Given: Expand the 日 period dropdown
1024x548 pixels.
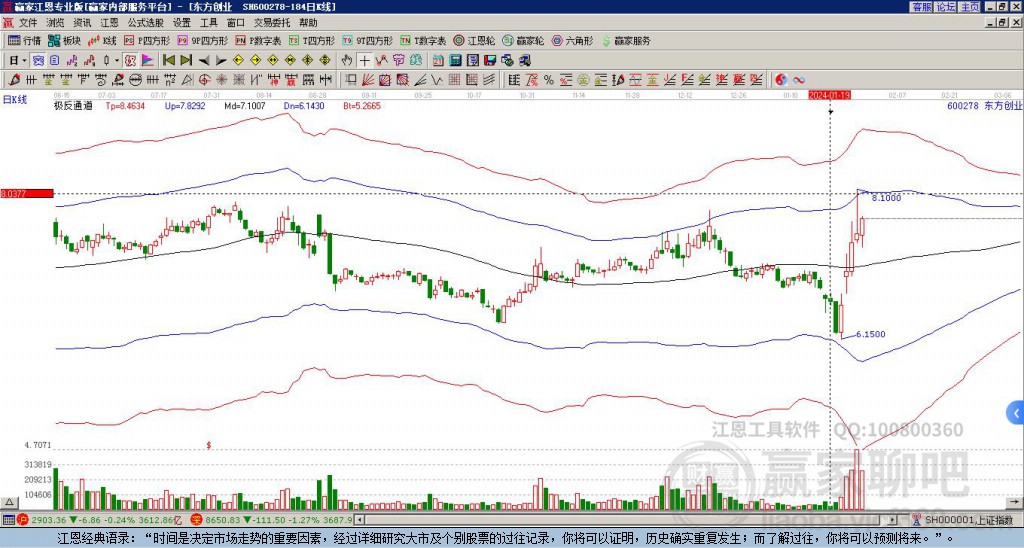Looking at the screenshot, I should (x=24, y=61).
